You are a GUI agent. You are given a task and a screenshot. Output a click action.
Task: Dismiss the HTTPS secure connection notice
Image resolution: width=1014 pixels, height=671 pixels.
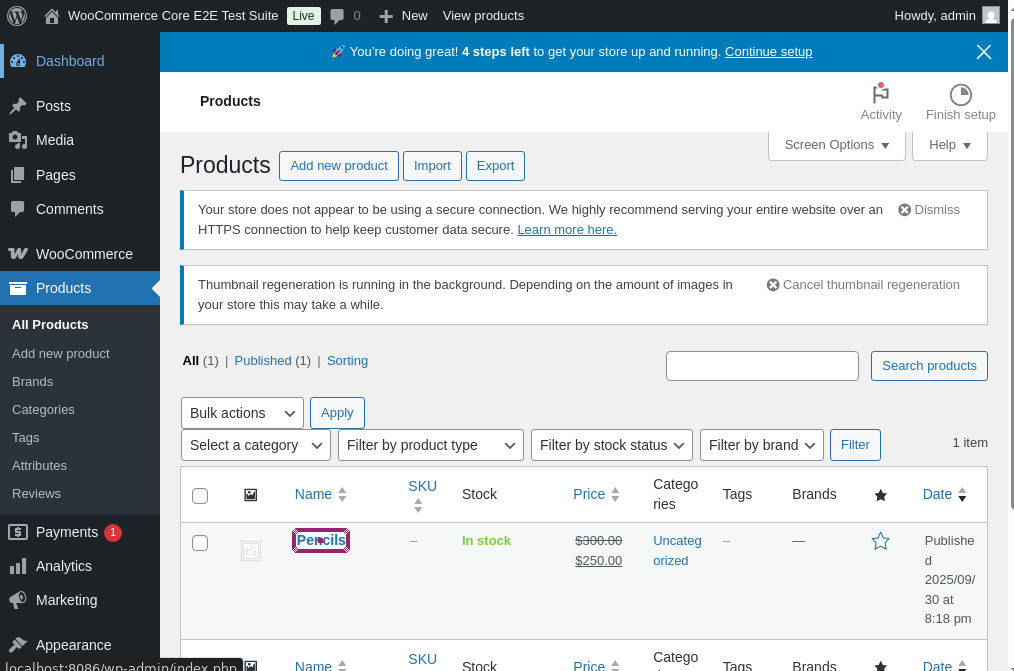(929, 209)
